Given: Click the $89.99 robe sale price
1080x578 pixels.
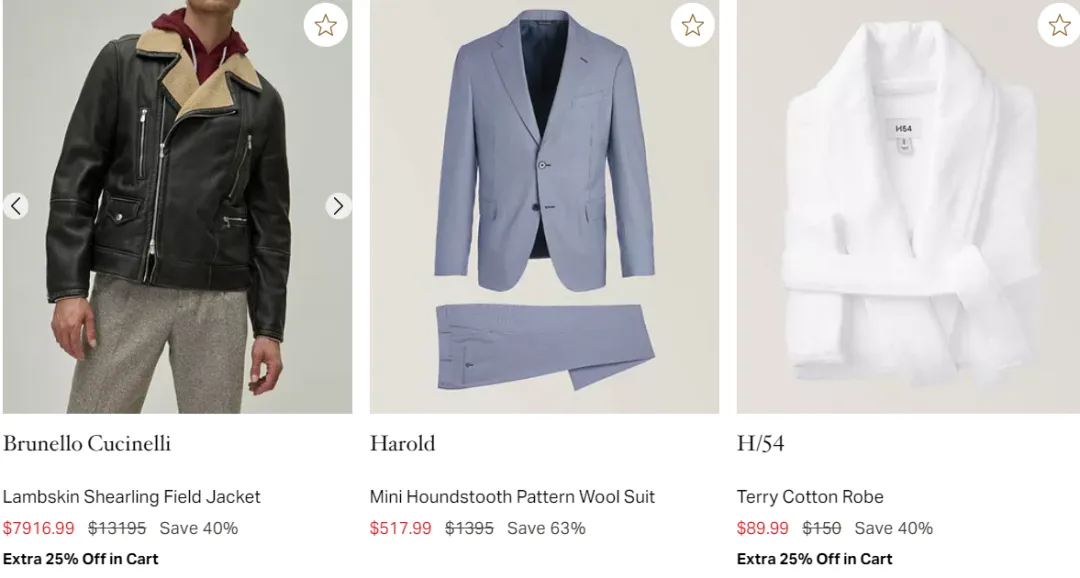Looking at the screenshot, I should [x=762, y=528].
